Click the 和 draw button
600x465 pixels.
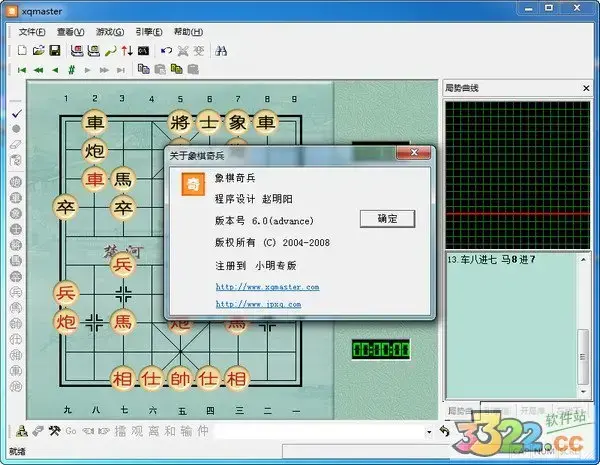click(x=170, y=431)
